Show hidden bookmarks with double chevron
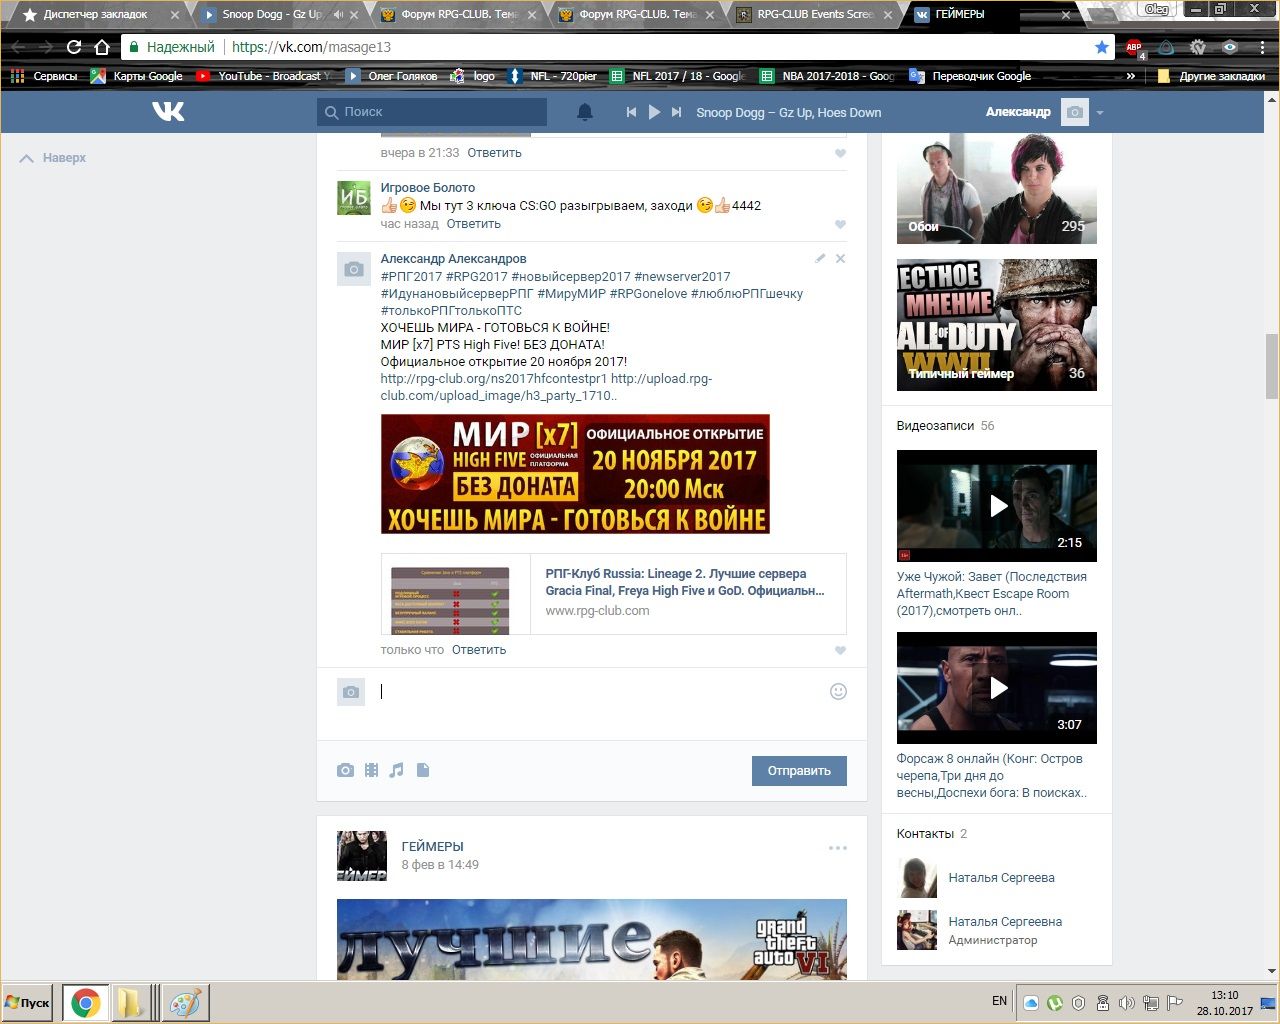The image size is (1280, 1024). [1131, 76]
